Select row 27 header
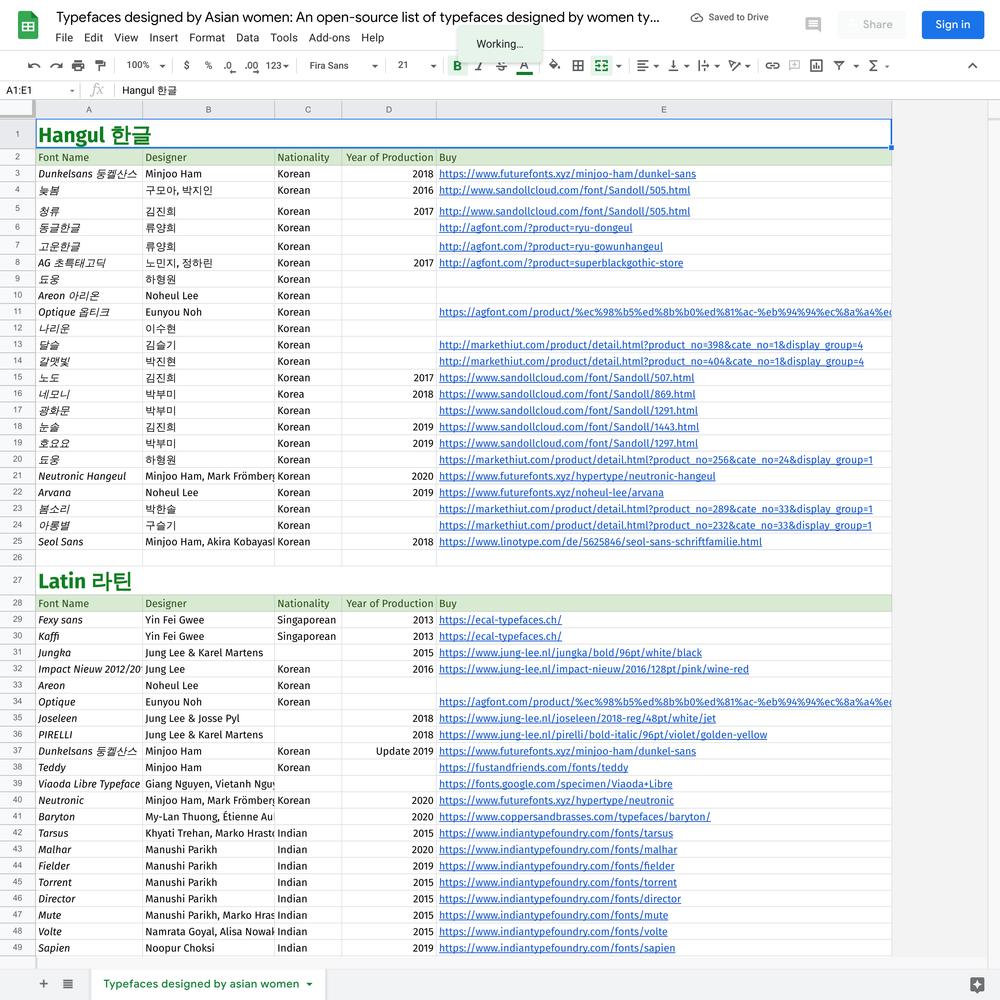The height and width of the screenshot is (1000, 1000). pos(17,580)
